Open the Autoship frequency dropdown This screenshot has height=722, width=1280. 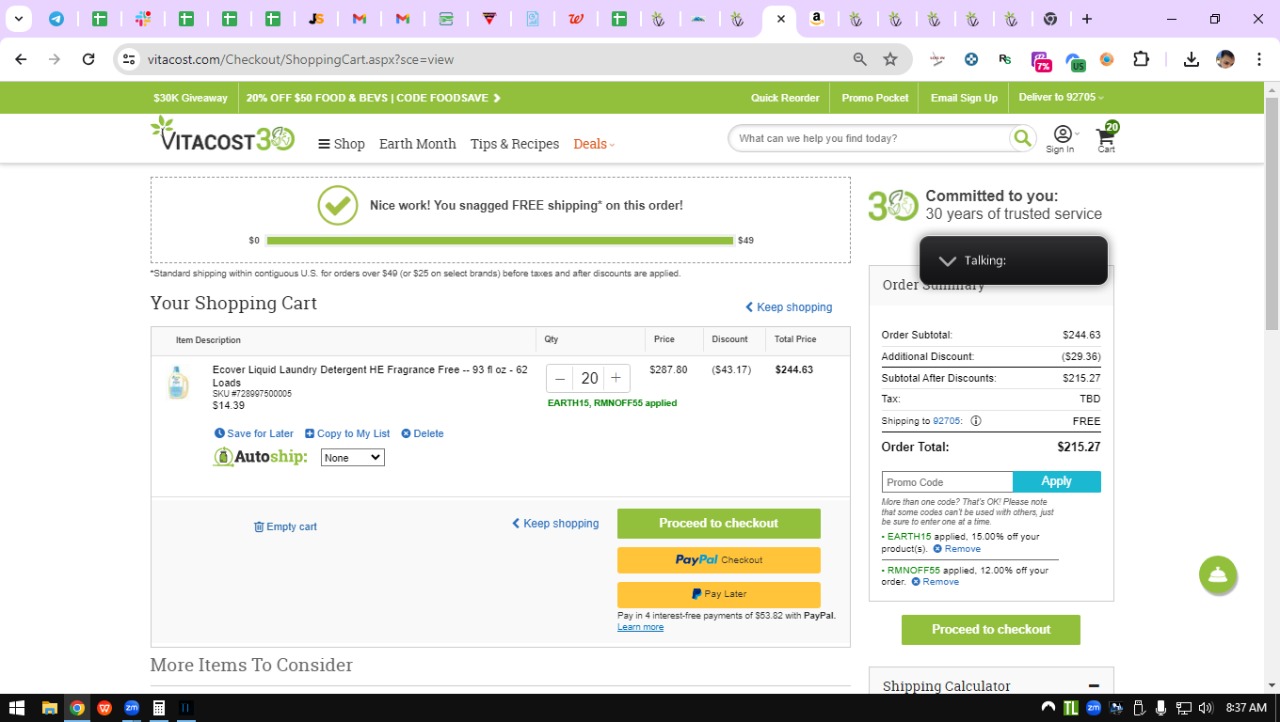click(352, 457)
